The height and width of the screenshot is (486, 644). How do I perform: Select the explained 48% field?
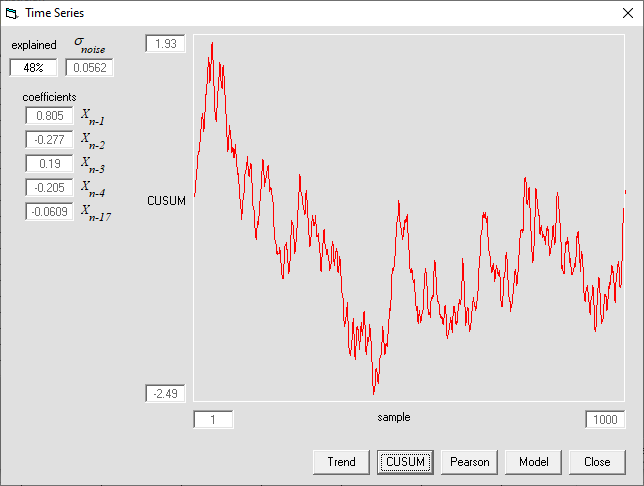[x=34, y=67]
